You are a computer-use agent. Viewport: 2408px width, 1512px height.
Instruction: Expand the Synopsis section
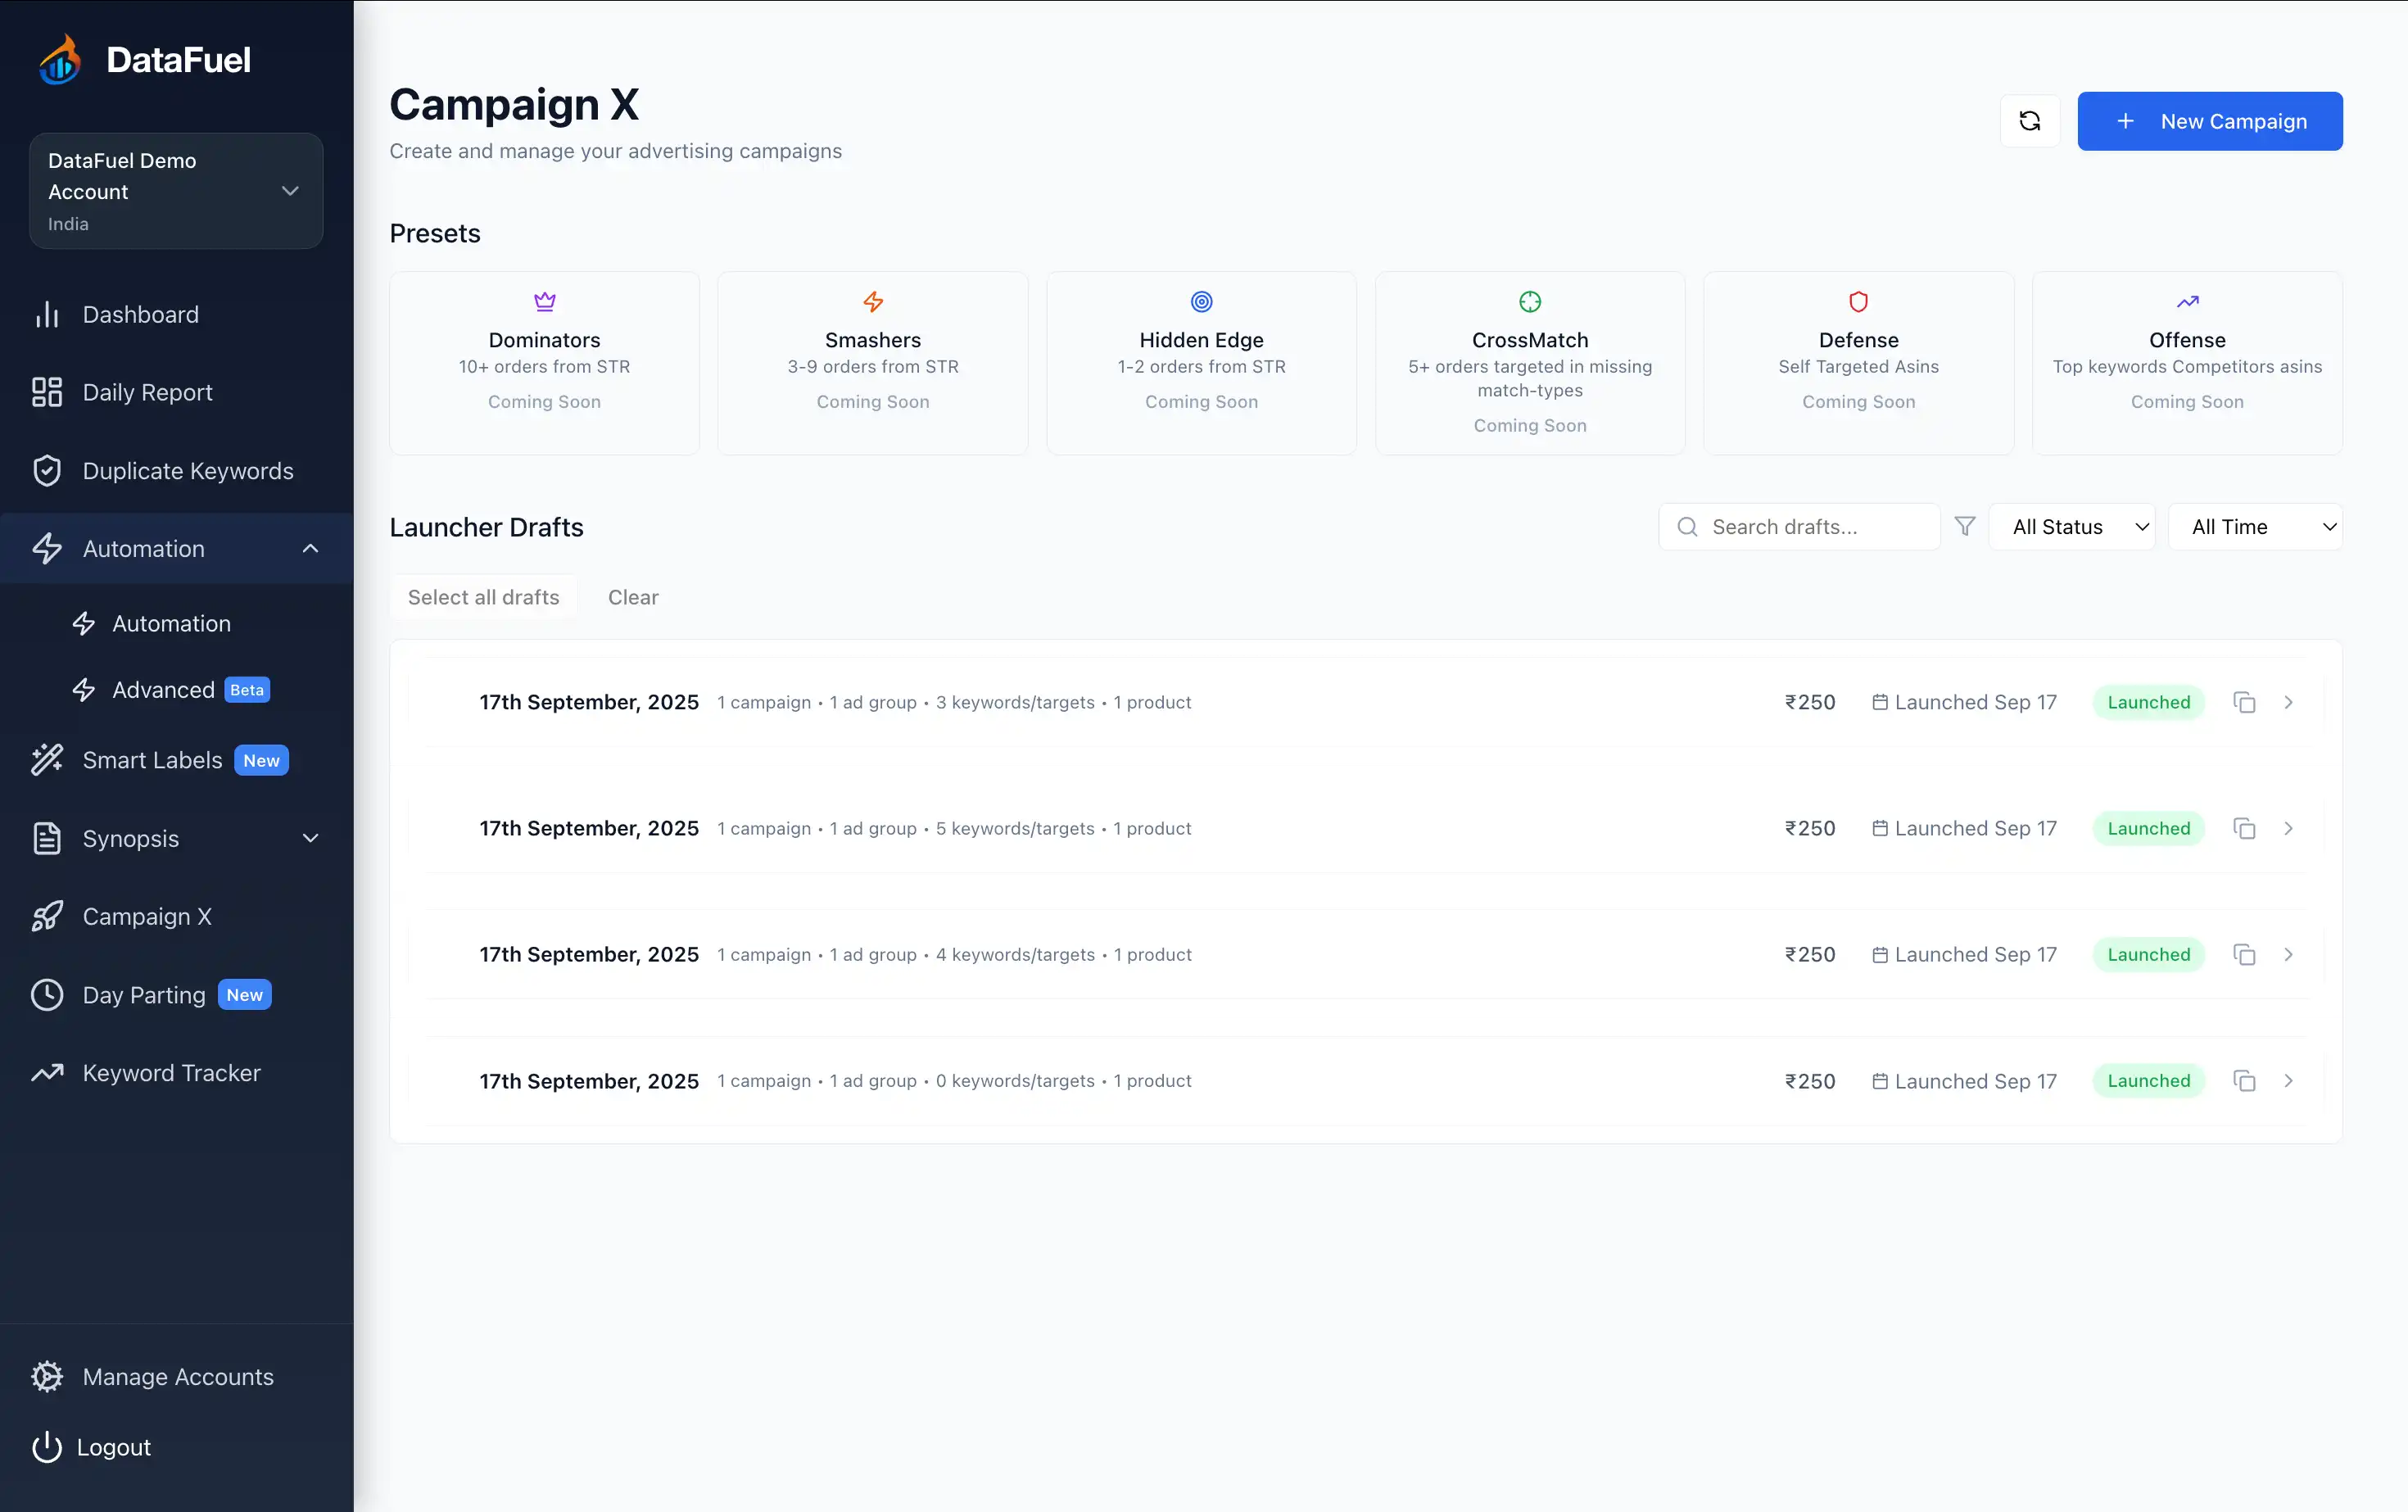click(310, 838)
